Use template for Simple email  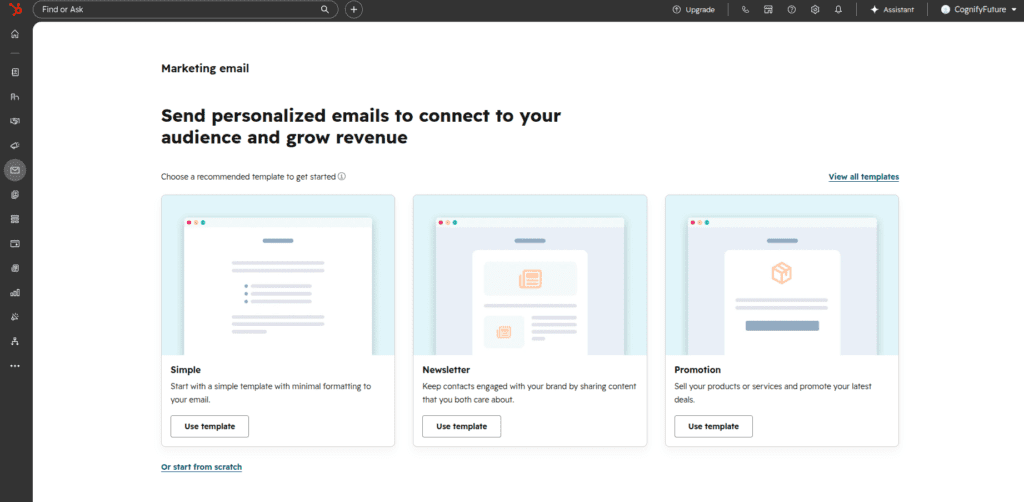coord(210,426)
